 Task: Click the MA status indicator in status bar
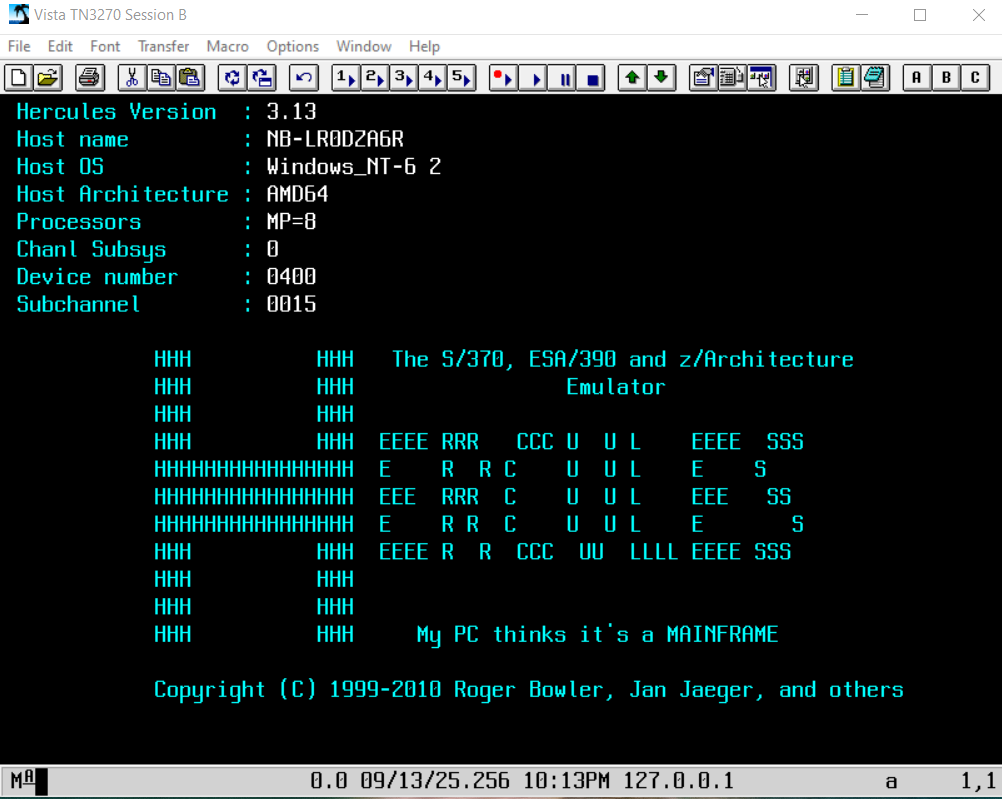[x=23, y=780]
